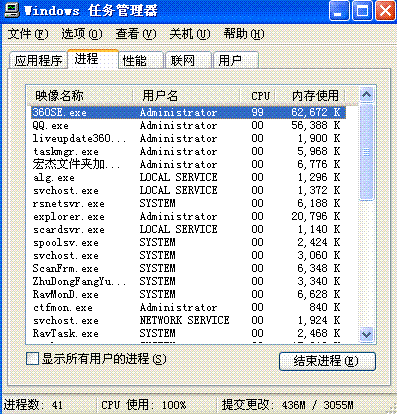Open the 选项(O) menu
The width and height of the screenshot is (397, 414).
pos(82,34)
